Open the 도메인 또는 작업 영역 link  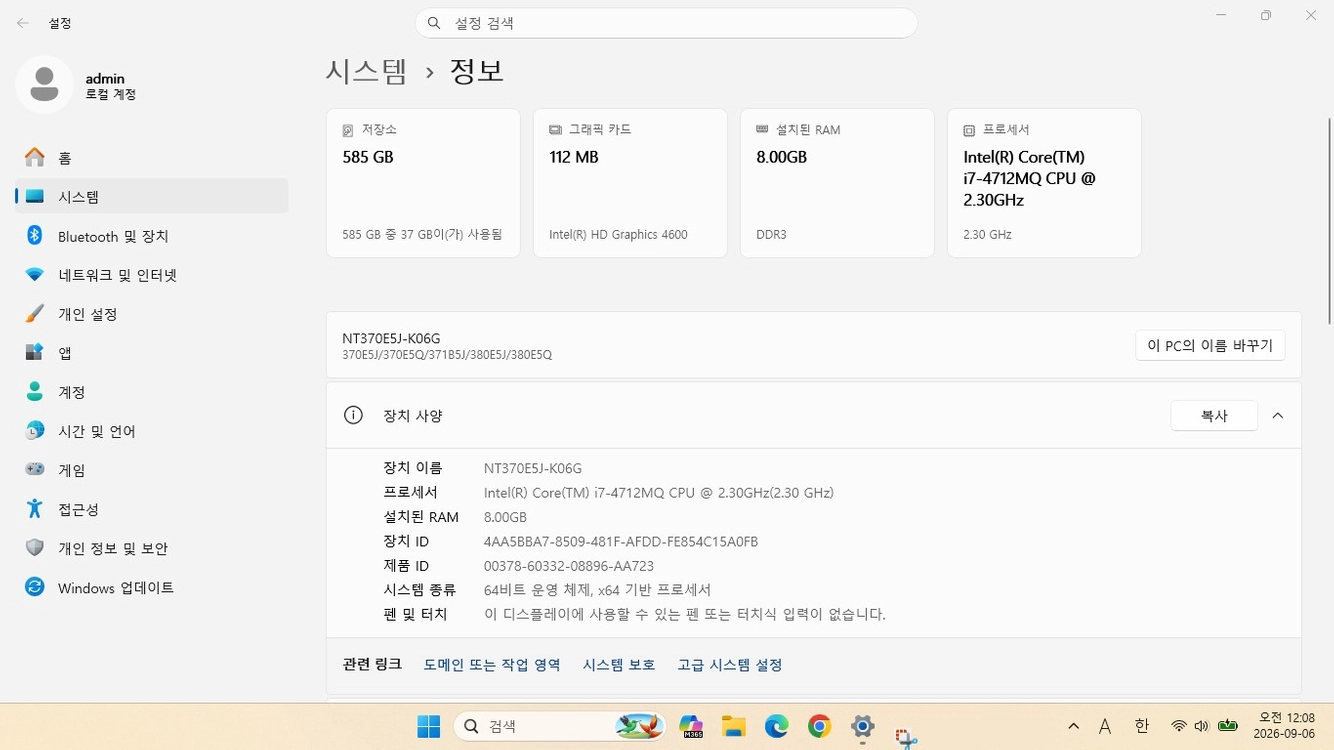click(x=492, y=665)
